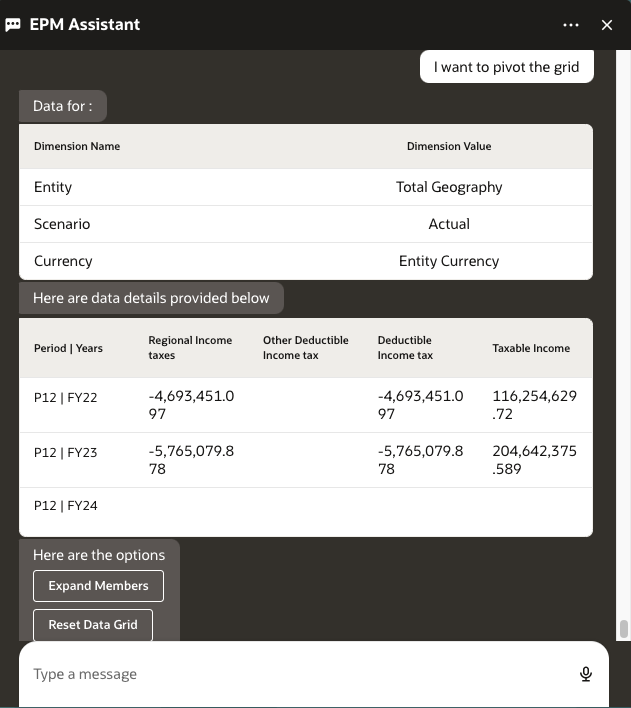Click the Entity Currency value cell
Image resolution: width=631 pixels, height=708 pixels.
point(449,261)
